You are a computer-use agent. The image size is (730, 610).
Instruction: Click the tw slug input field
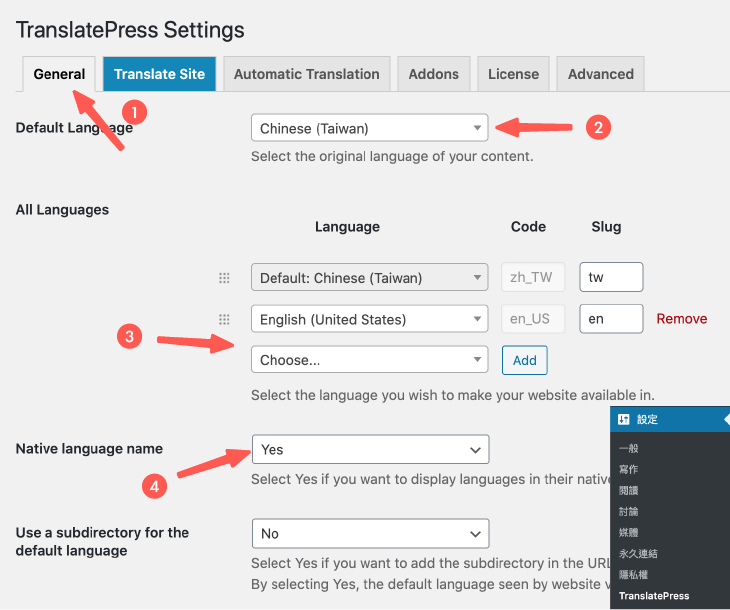(611, 277)
